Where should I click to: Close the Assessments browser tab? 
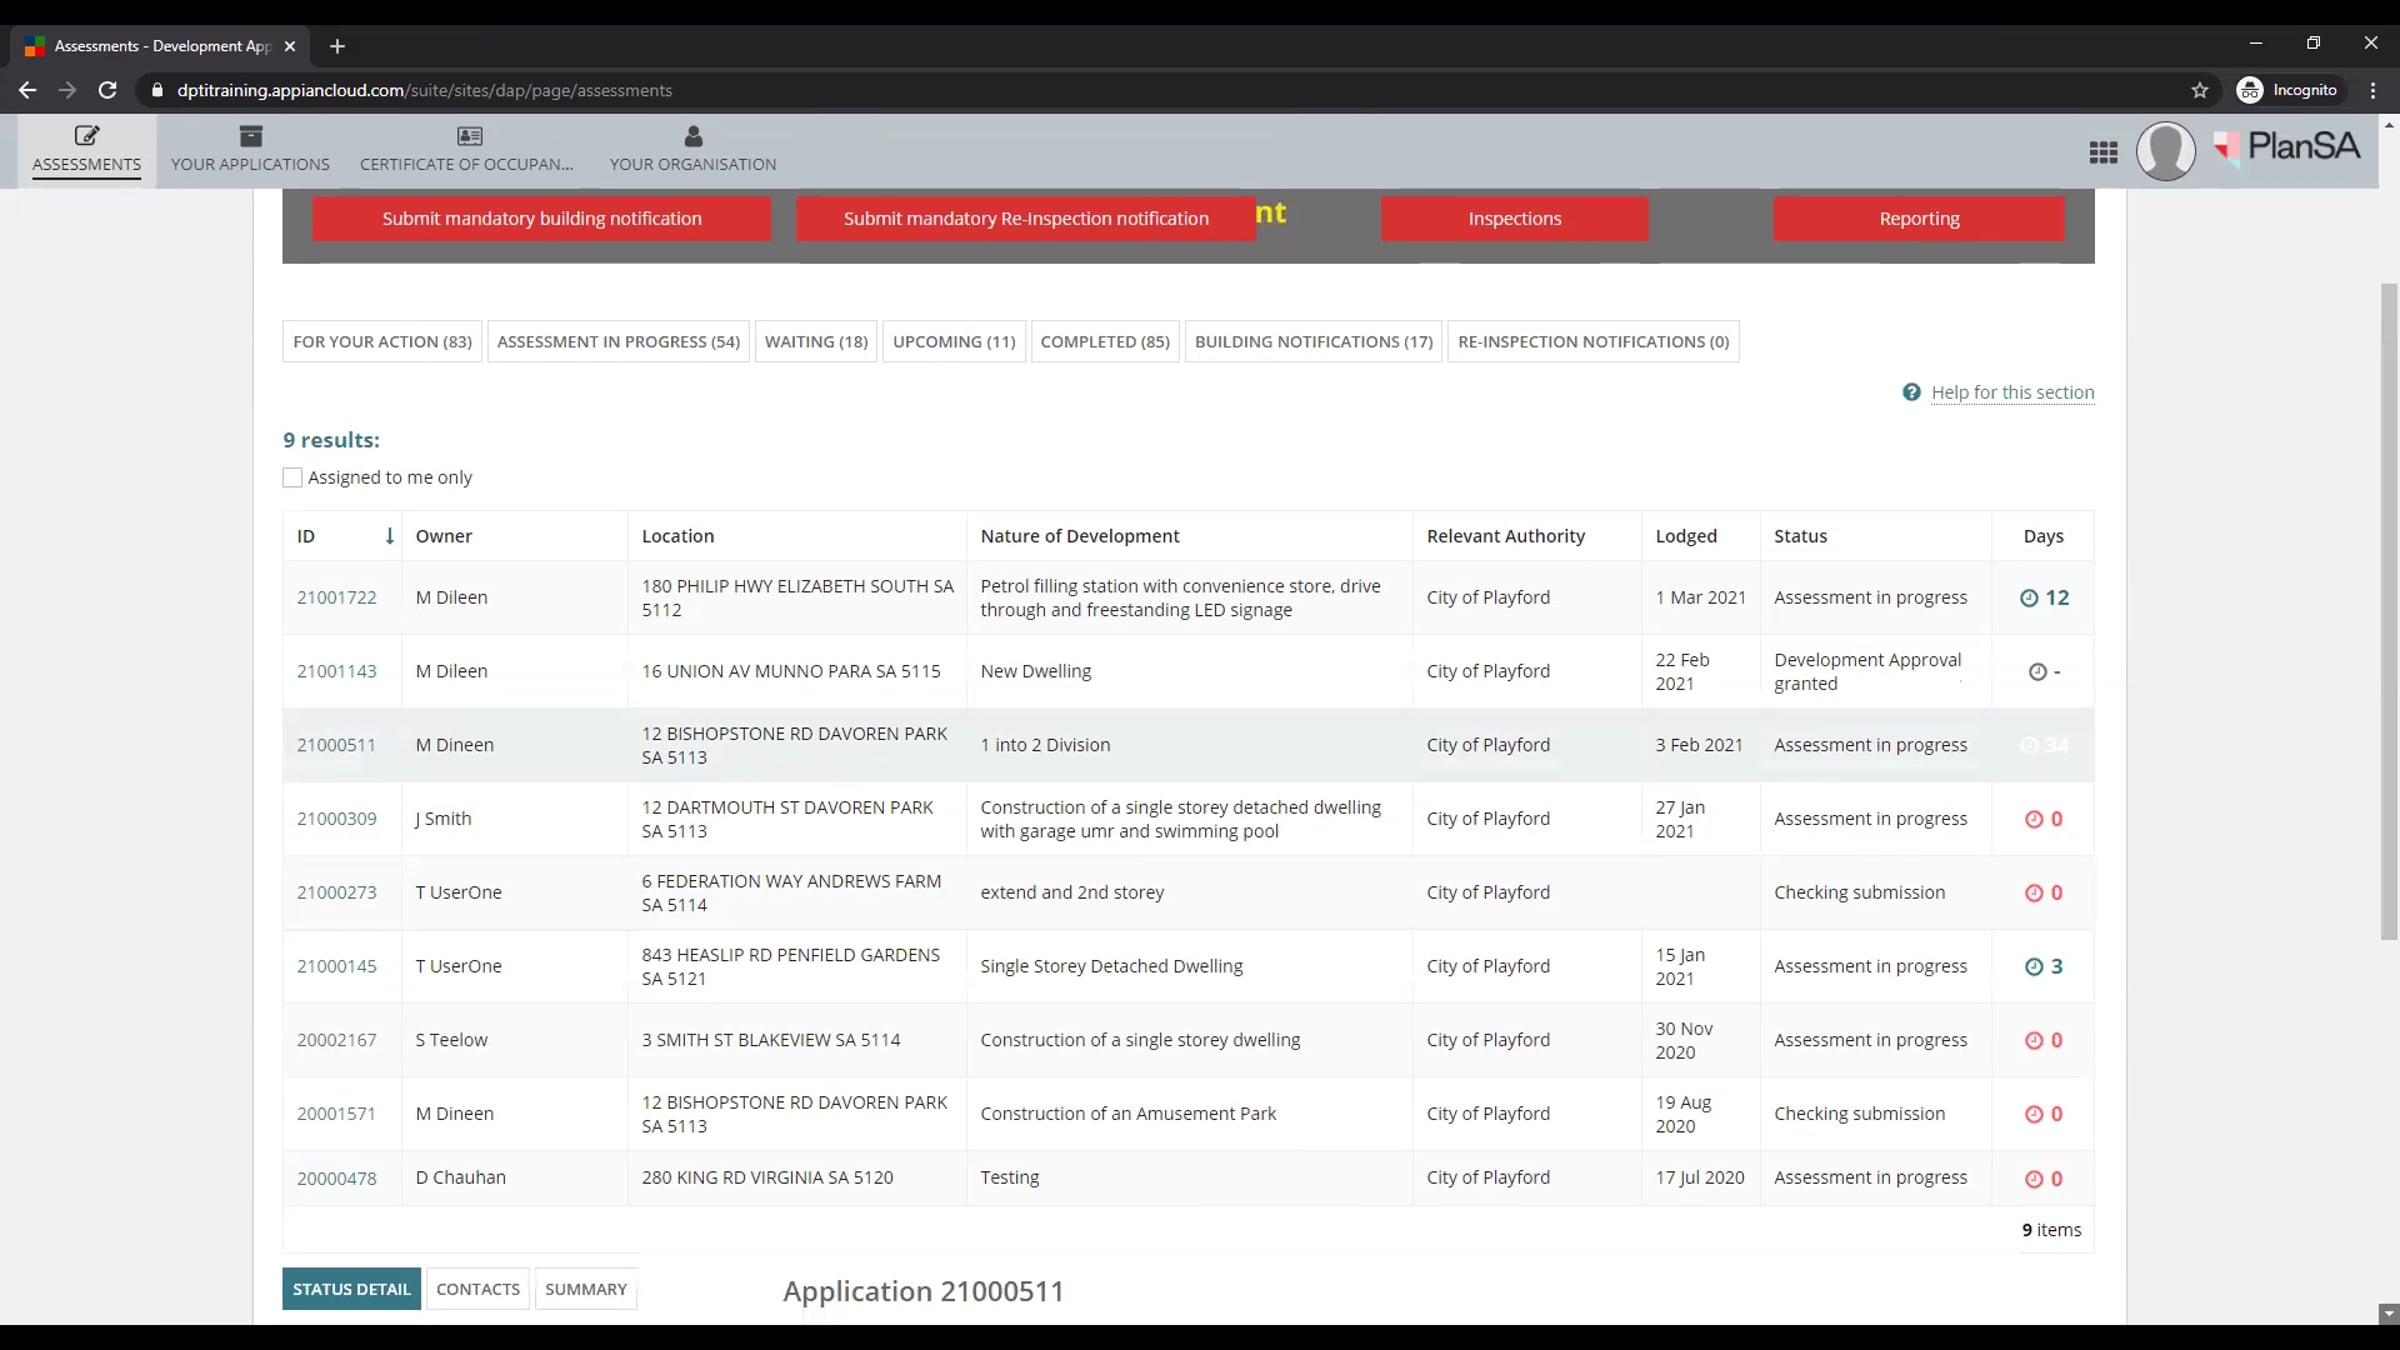click(290, 46)
